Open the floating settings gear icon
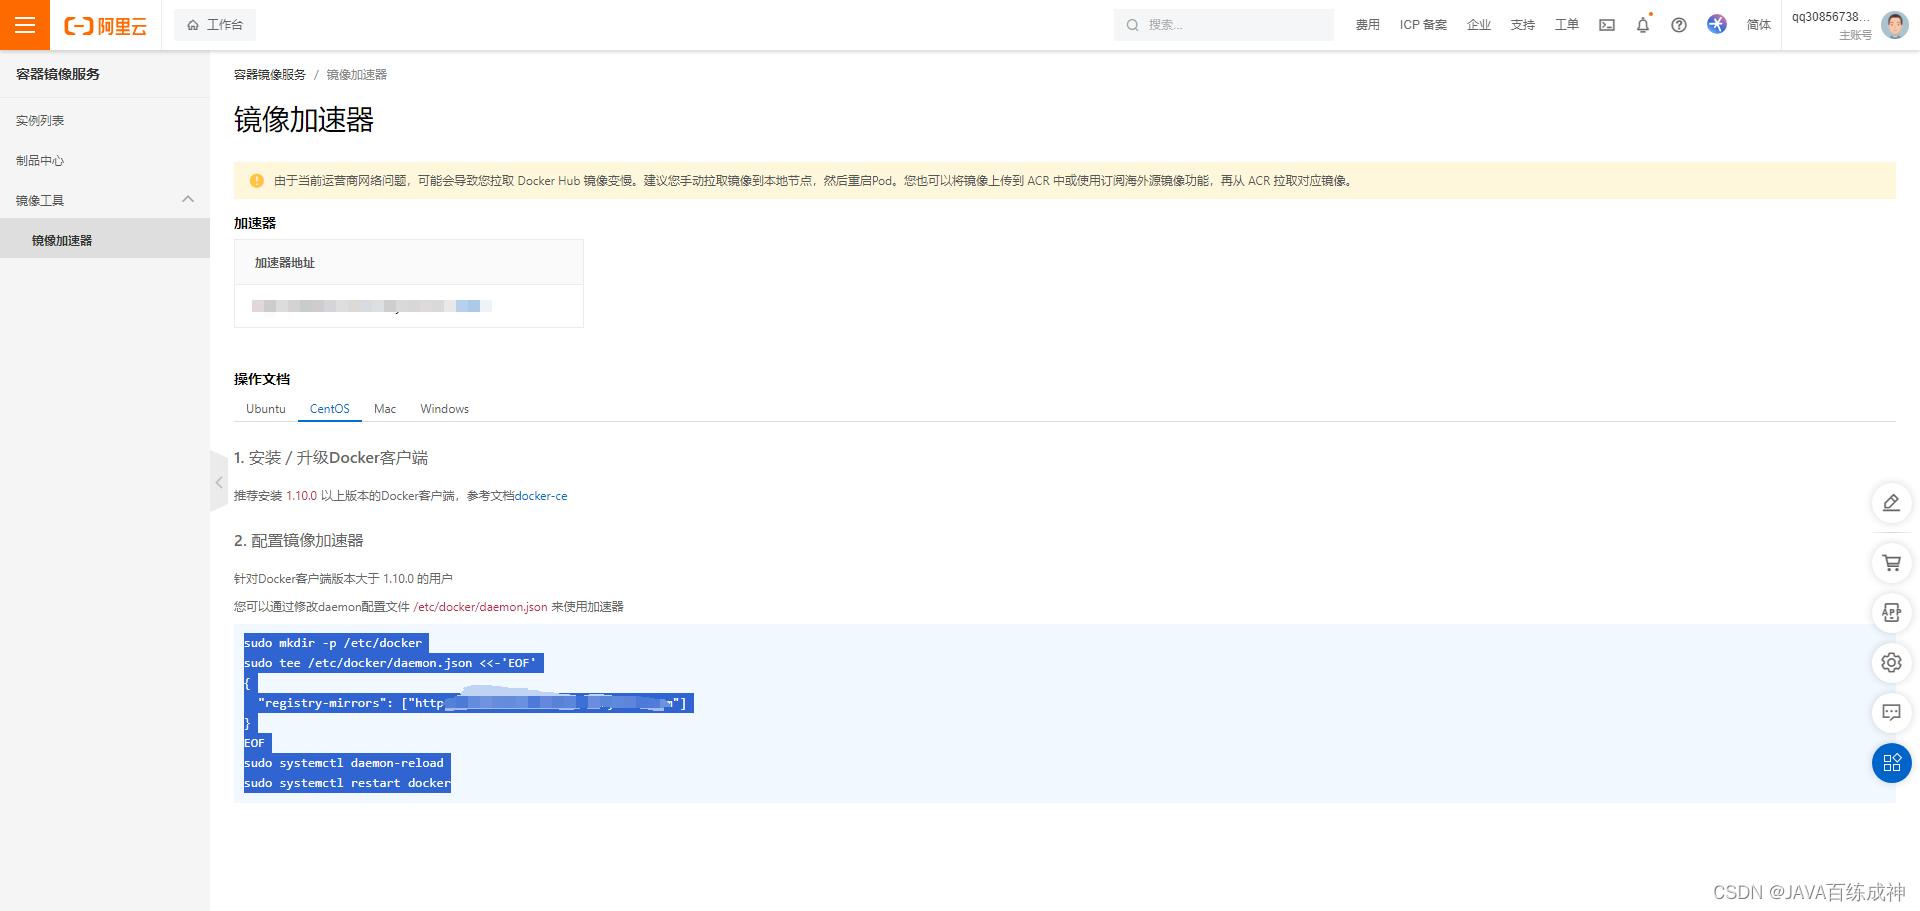The width and height of the screenshot is (1920, 911). 1891,663
